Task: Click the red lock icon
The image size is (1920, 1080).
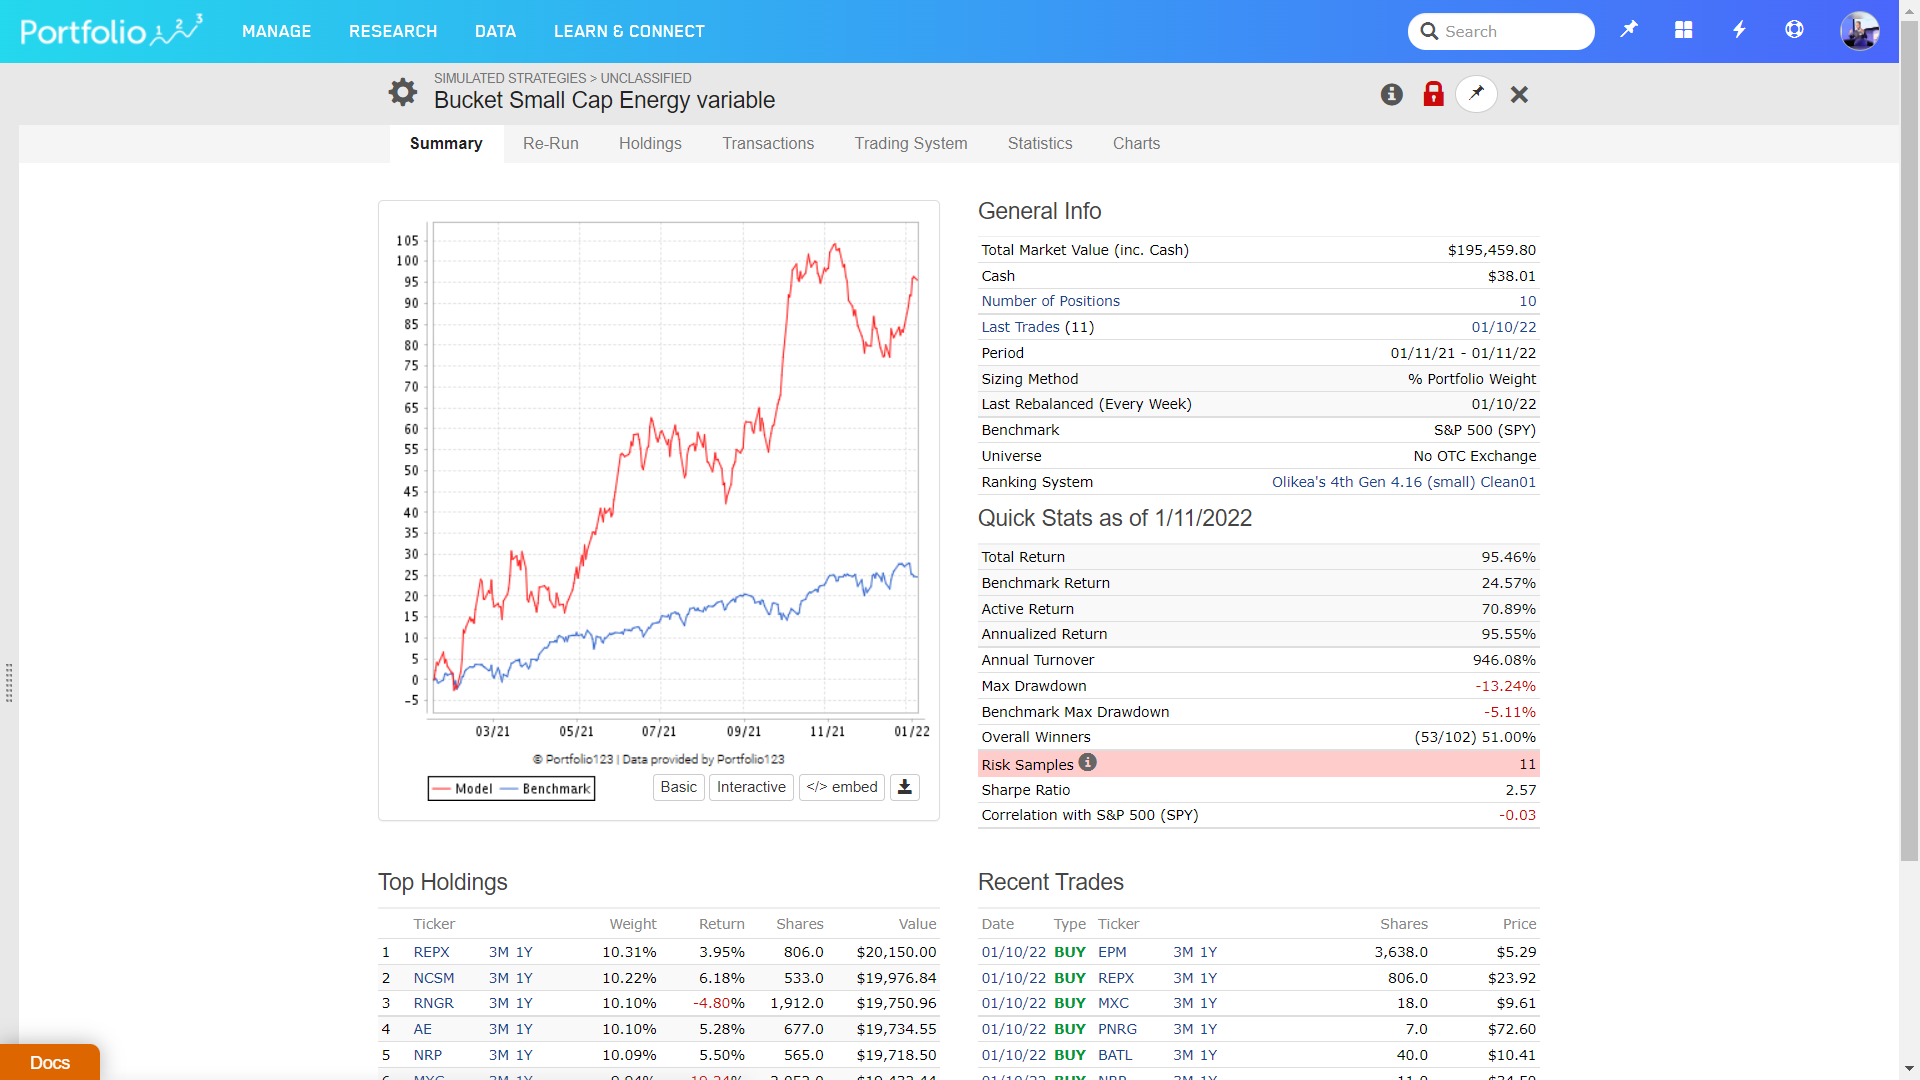Action: pos(1433,94)
